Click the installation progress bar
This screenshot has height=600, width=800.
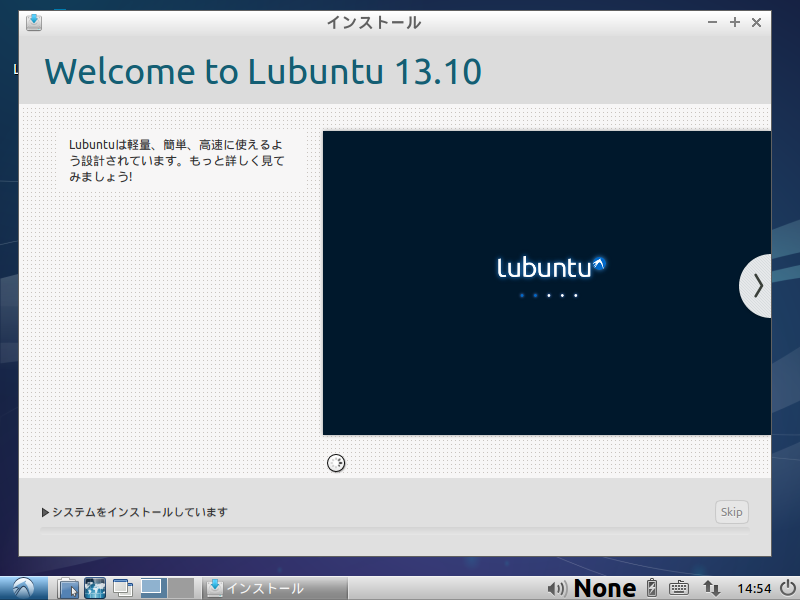tap(395, 531)
